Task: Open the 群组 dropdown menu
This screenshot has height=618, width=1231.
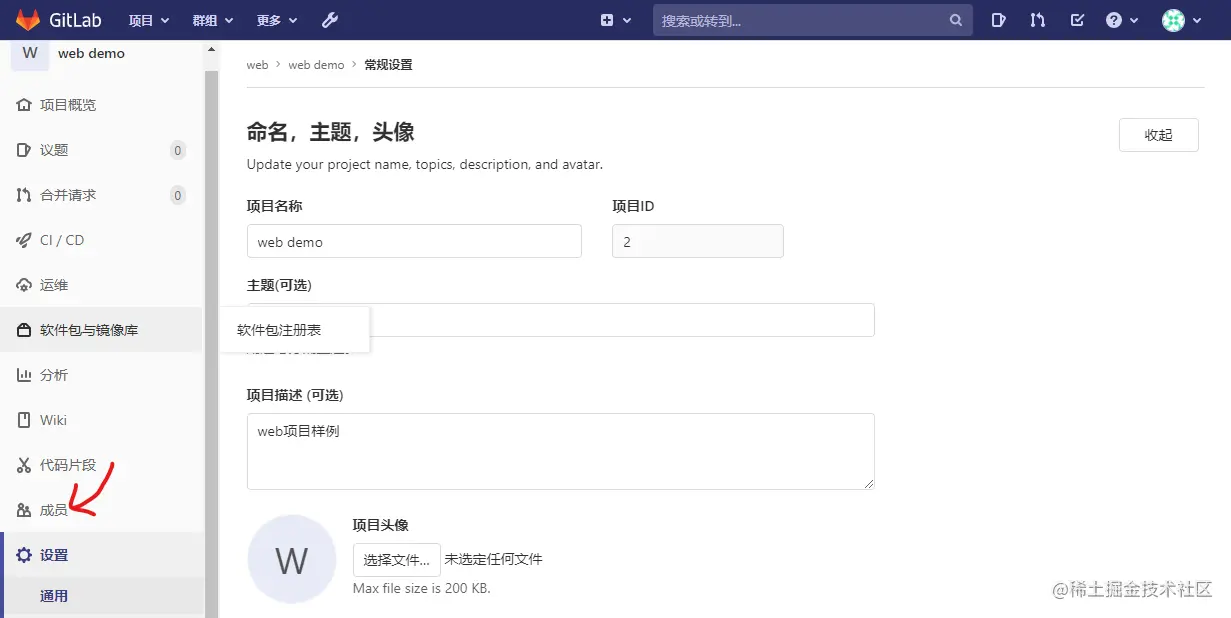Action: [x=212, y=20]
